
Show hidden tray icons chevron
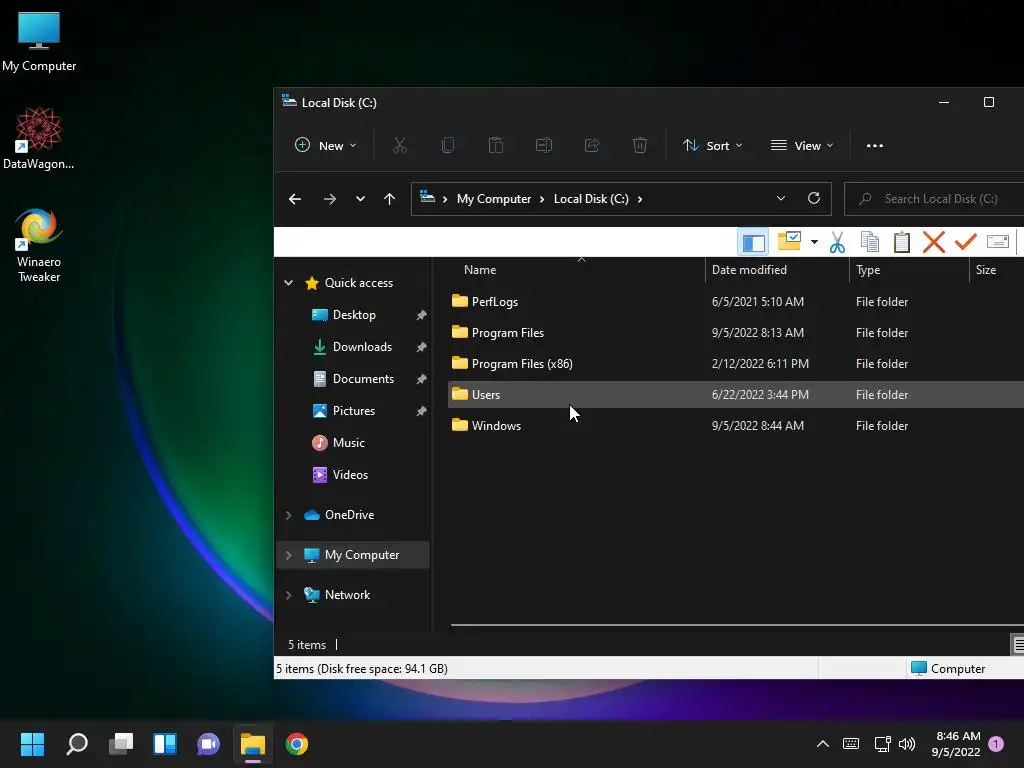[823, 744]
